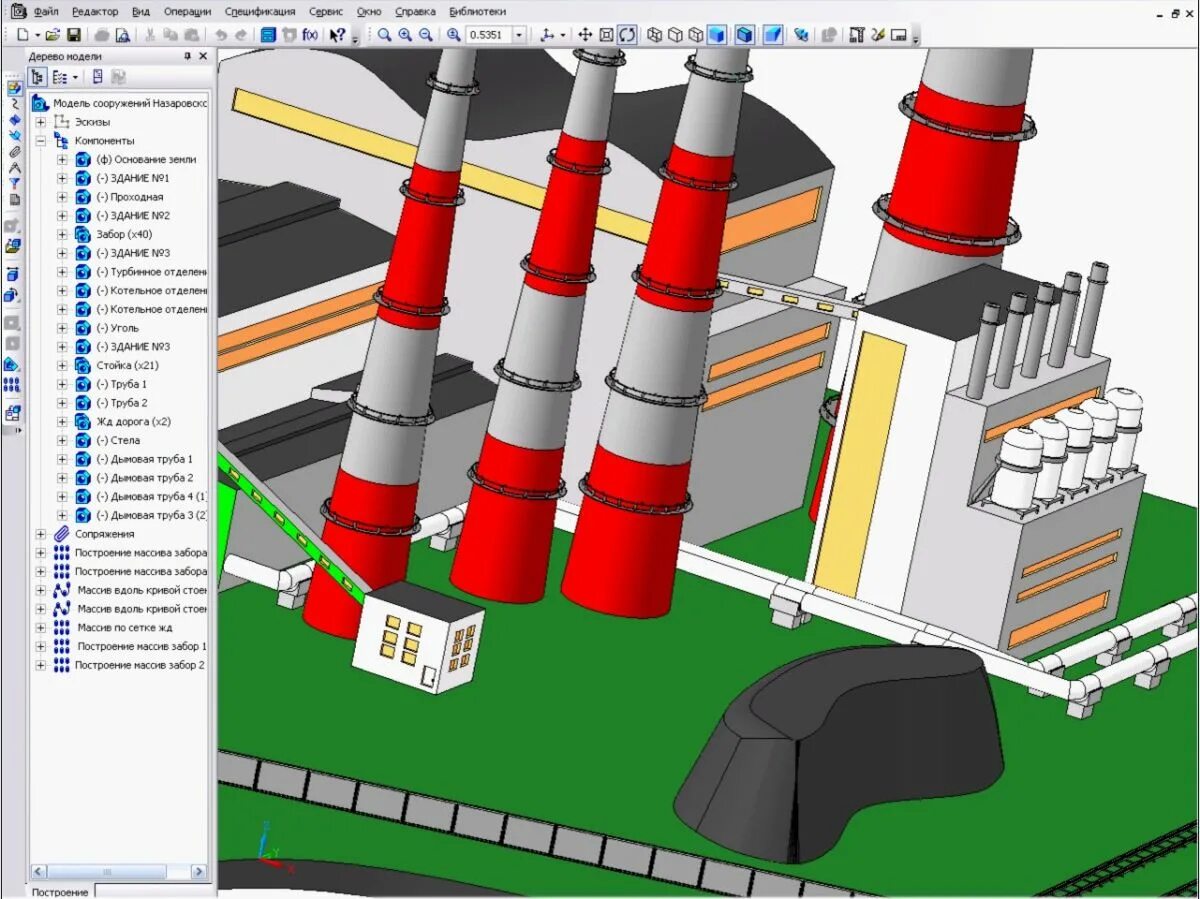
Task: Open the measurements compass icon in sidebar
Action: coord(14,168)
